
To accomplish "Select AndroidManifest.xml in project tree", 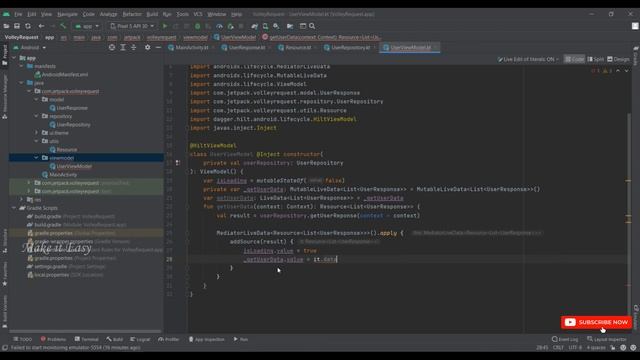I will (61, 75).
